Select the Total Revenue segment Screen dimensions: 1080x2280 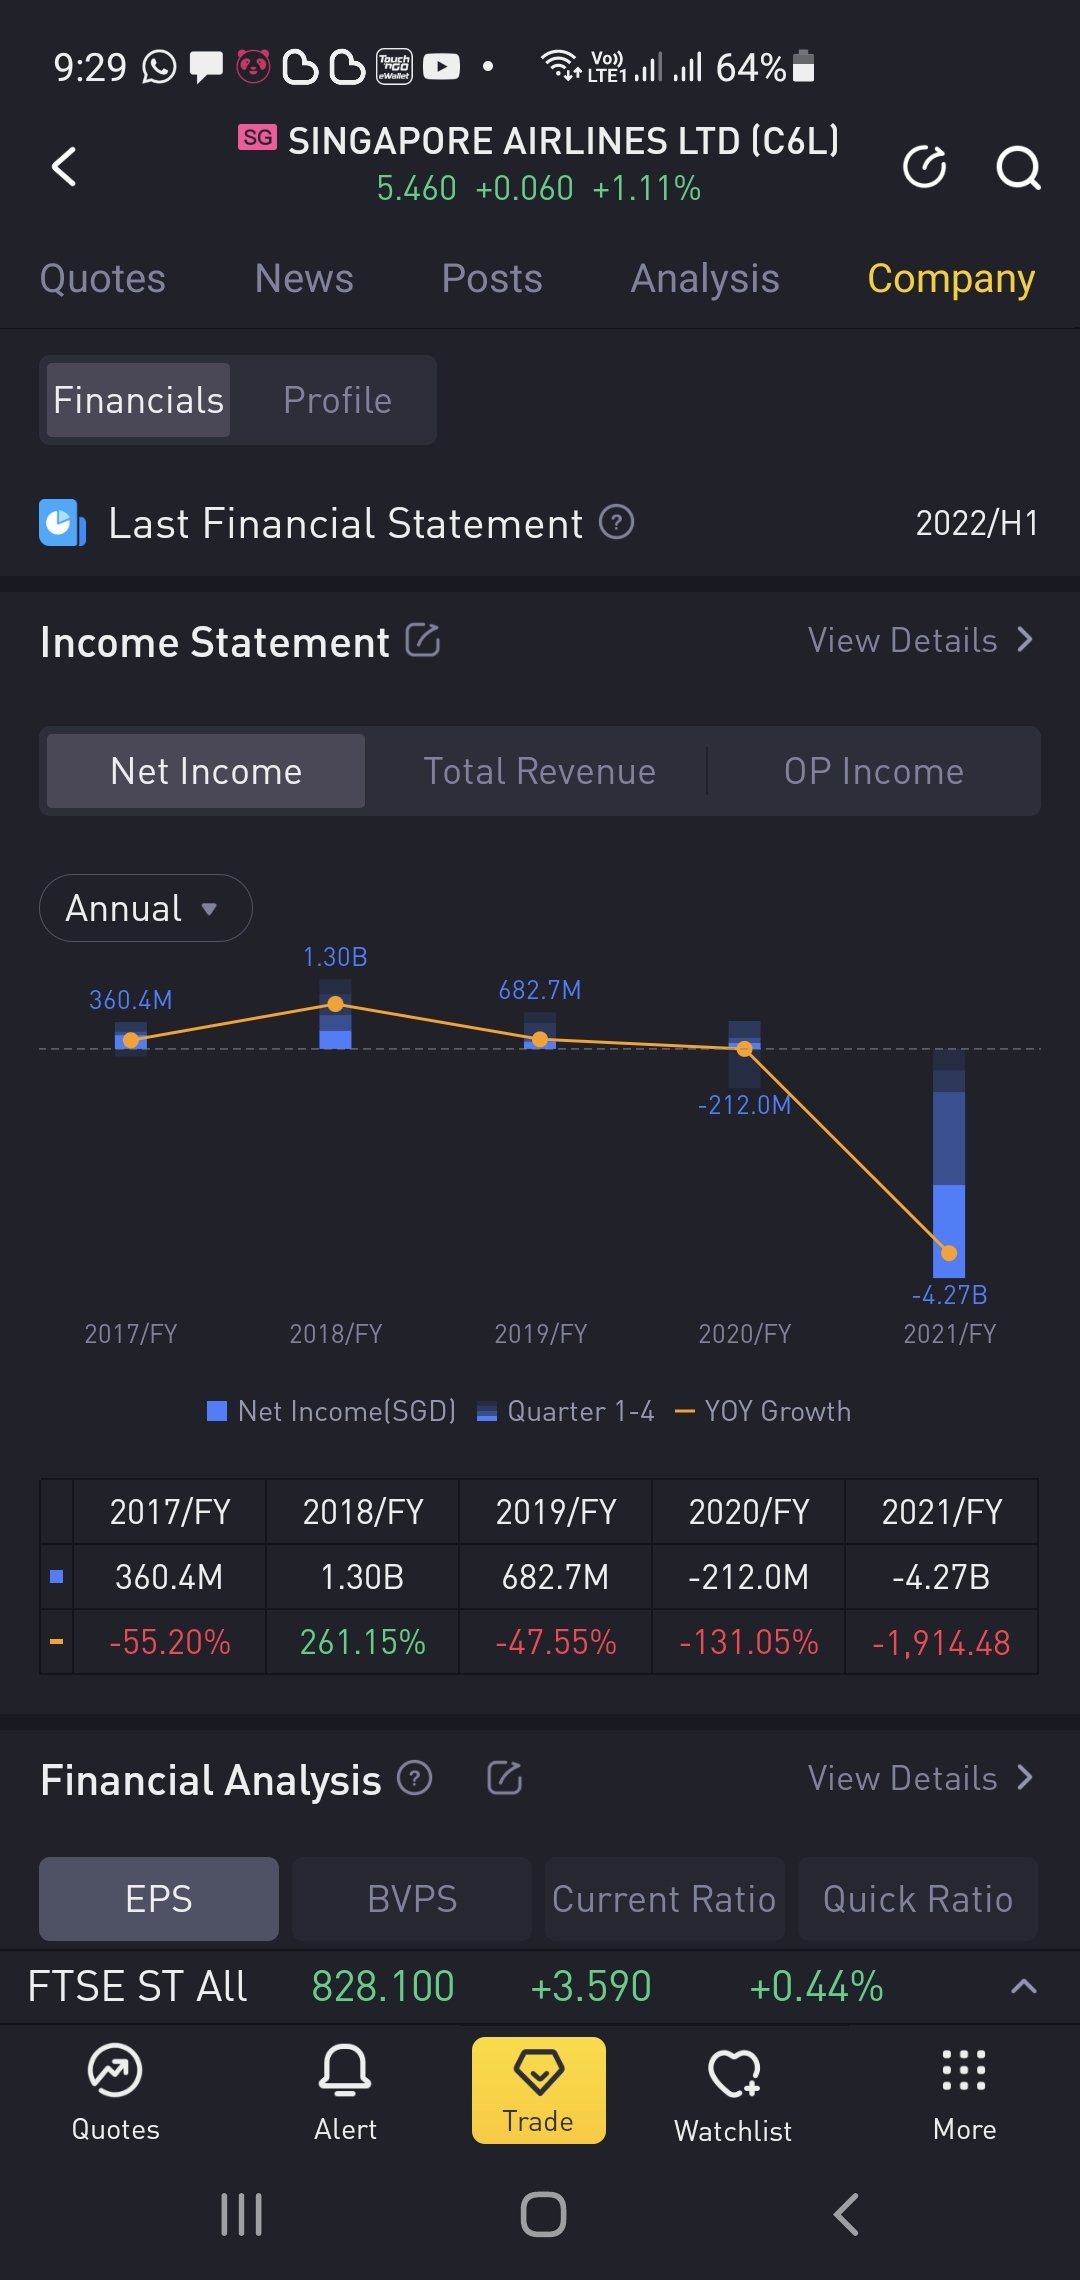coord(539,771)
